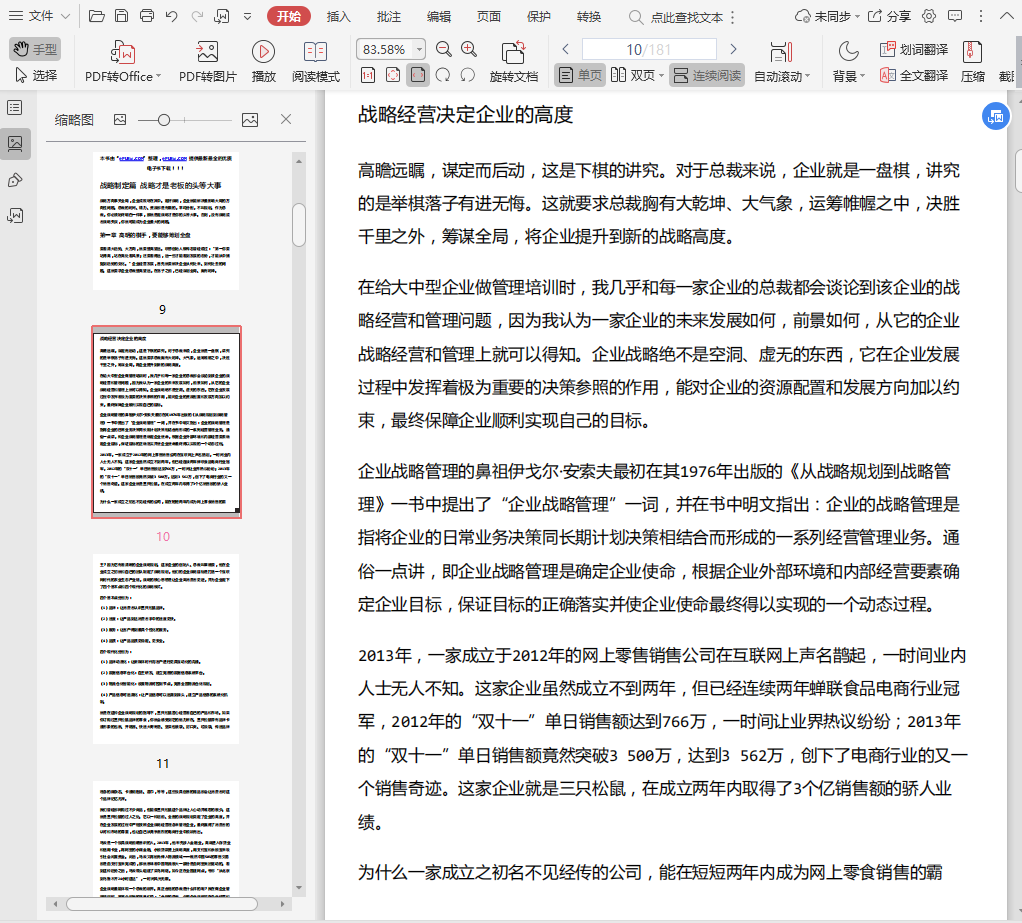Activate the 手型 hand tool
Screen dimensions: 1022x923
[x=35, y=49]
